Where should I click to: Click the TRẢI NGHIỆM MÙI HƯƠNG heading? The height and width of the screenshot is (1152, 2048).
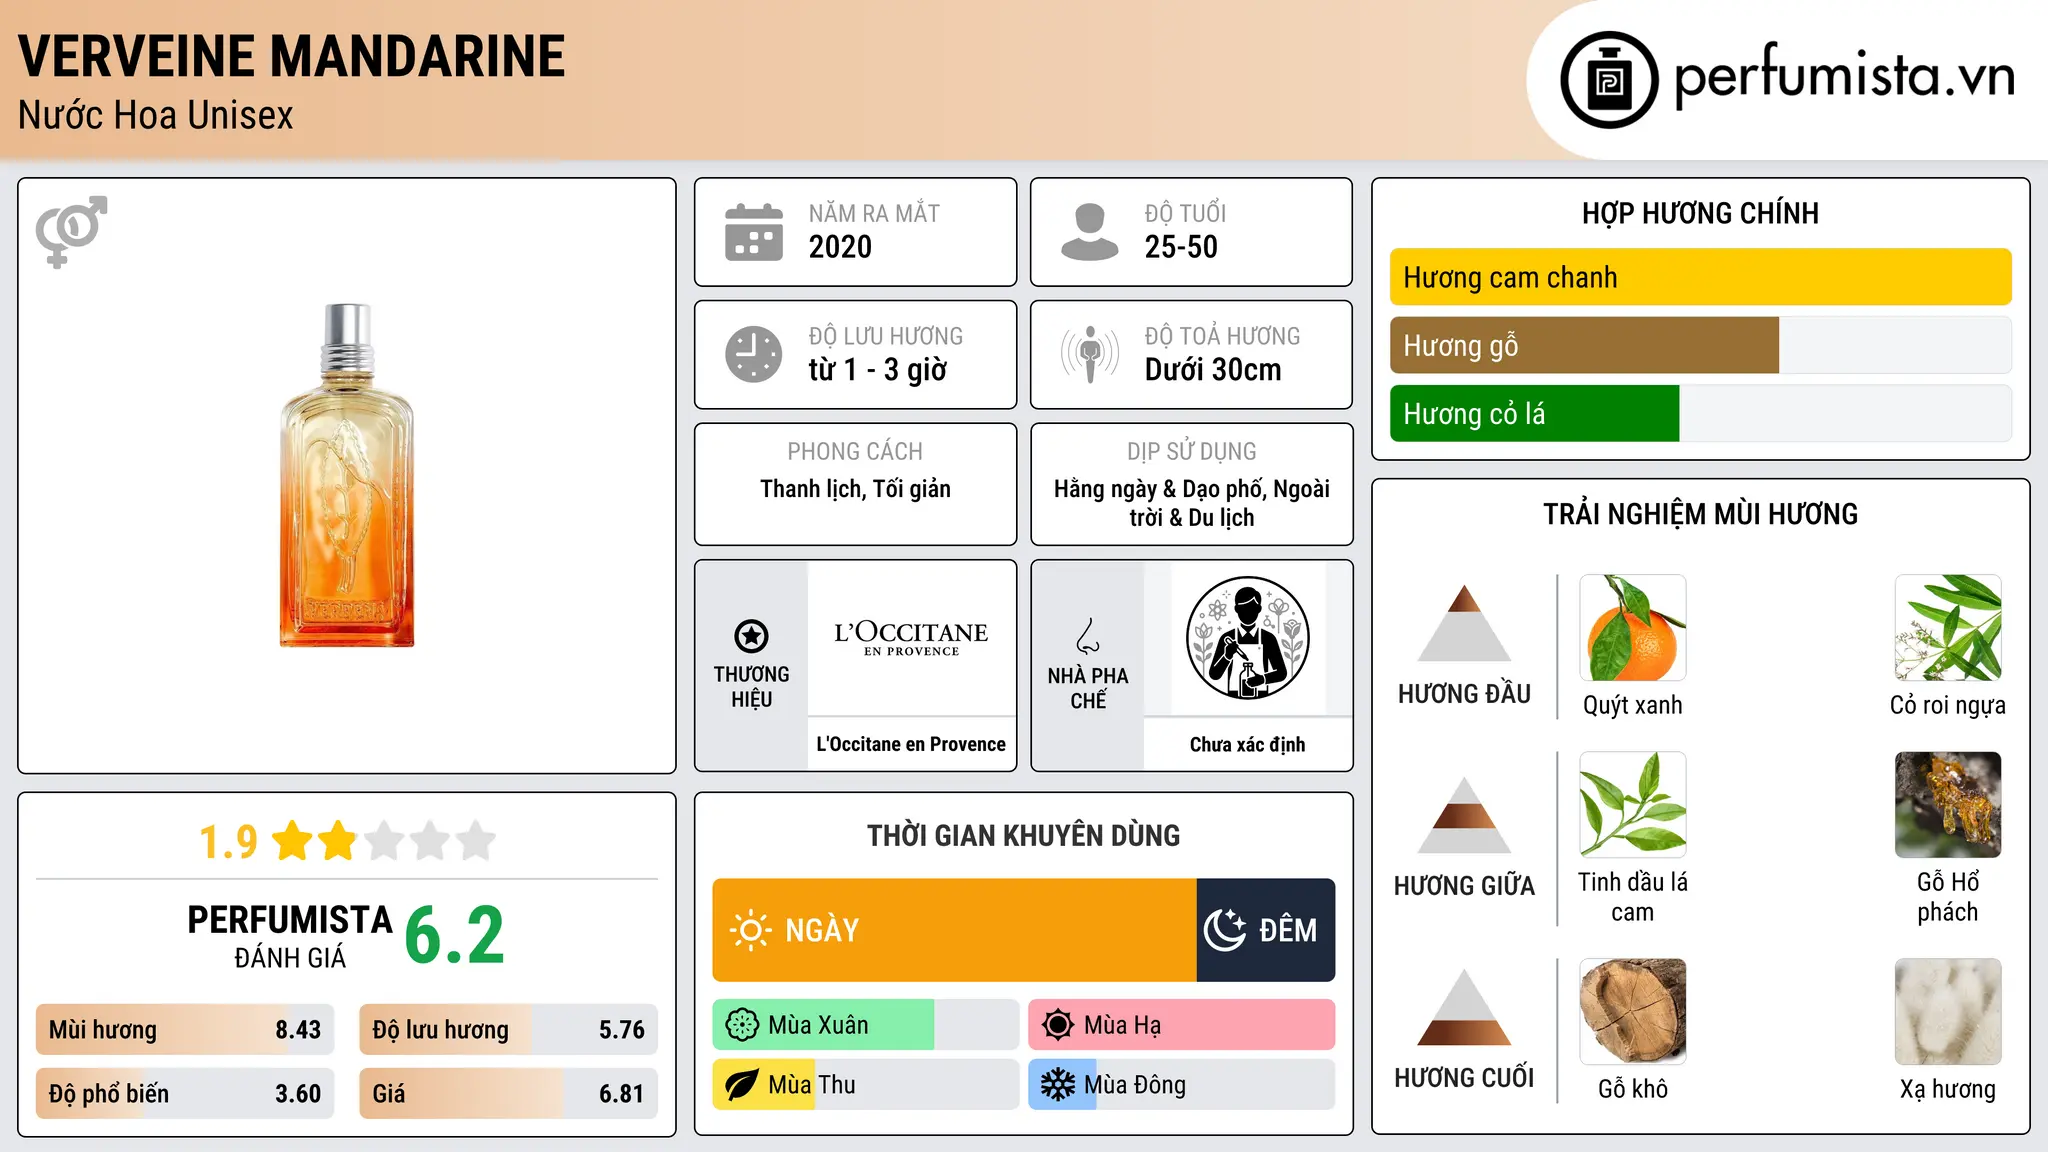click(1700, 514)
